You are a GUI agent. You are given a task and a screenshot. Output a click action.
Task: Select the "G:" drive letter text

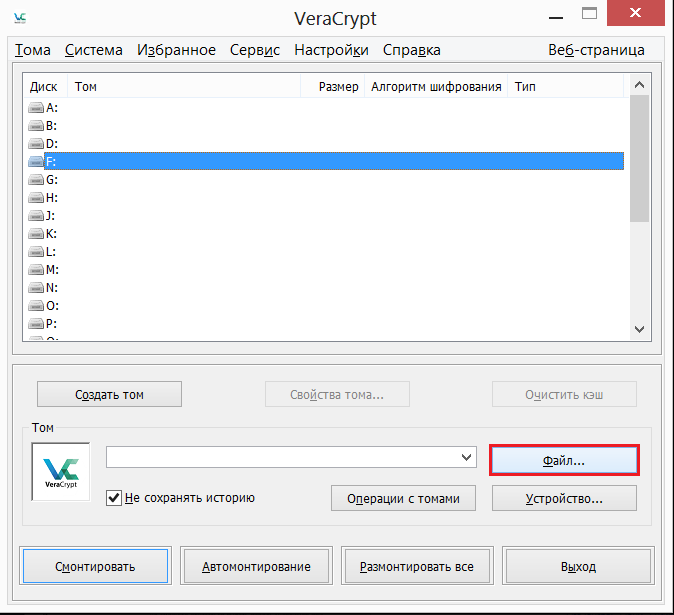52,180
